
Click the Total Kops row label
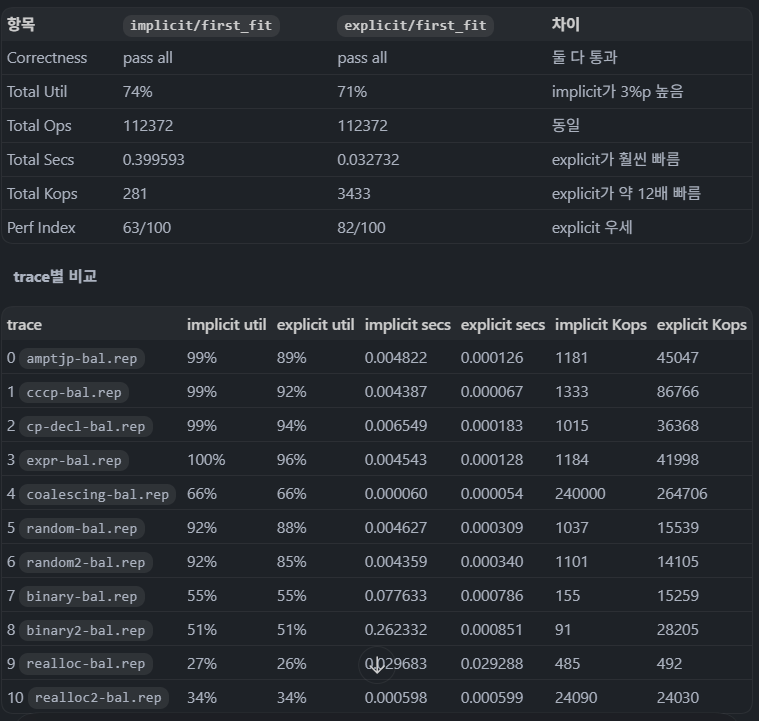[42, 194]
